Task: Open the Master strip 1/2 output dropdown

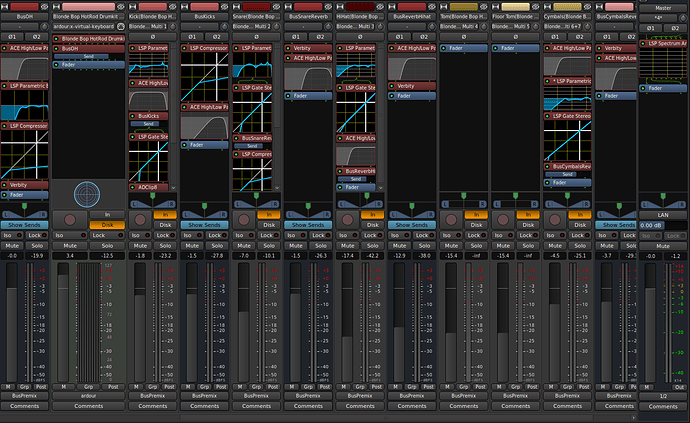Action: [663, 396]
